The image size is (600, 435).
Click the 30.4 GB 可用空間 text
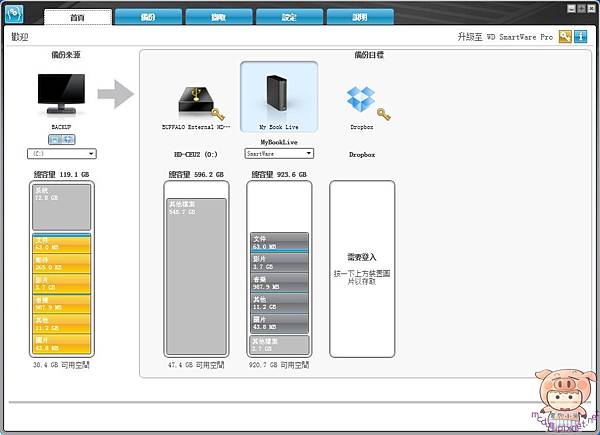pos(61,365)
